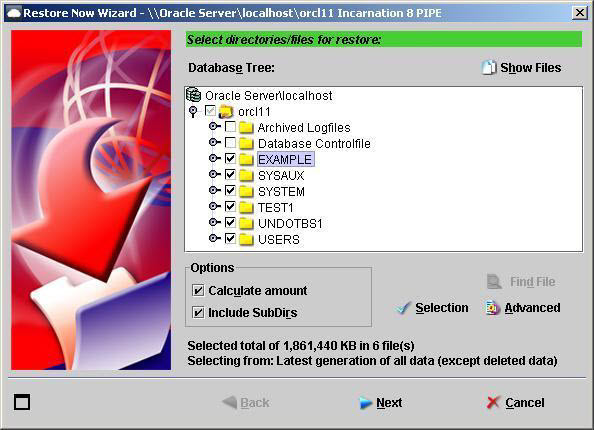Click the square icon at bottom left
This screenshot has width=594, height=430.
pos(22,402)
